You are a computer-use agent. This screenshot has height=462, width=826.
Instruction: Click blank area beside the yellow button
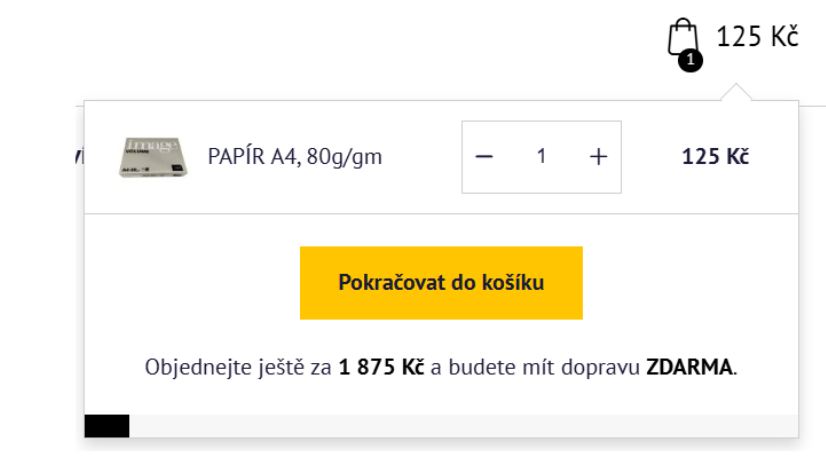click(x=690, y=283)
